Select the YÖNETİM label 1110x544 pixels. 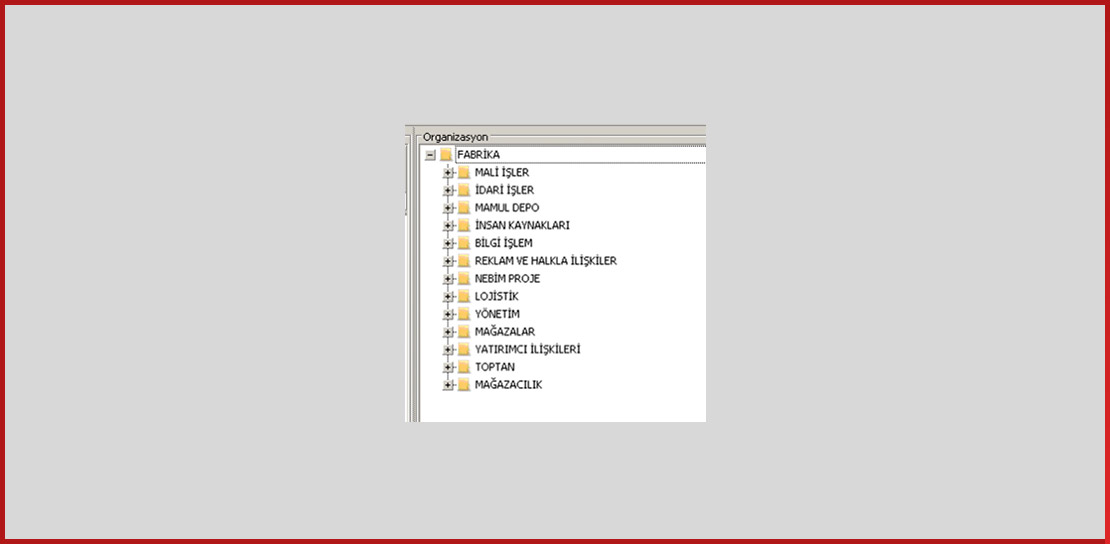(498, 314)
